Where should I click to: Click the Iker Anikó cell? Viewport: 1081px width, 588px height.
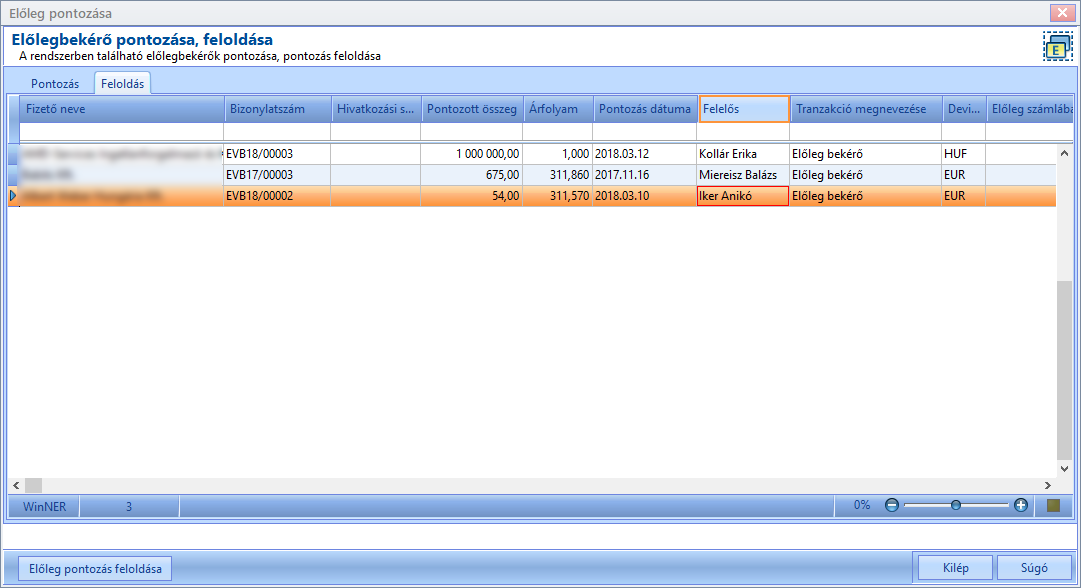743,196
